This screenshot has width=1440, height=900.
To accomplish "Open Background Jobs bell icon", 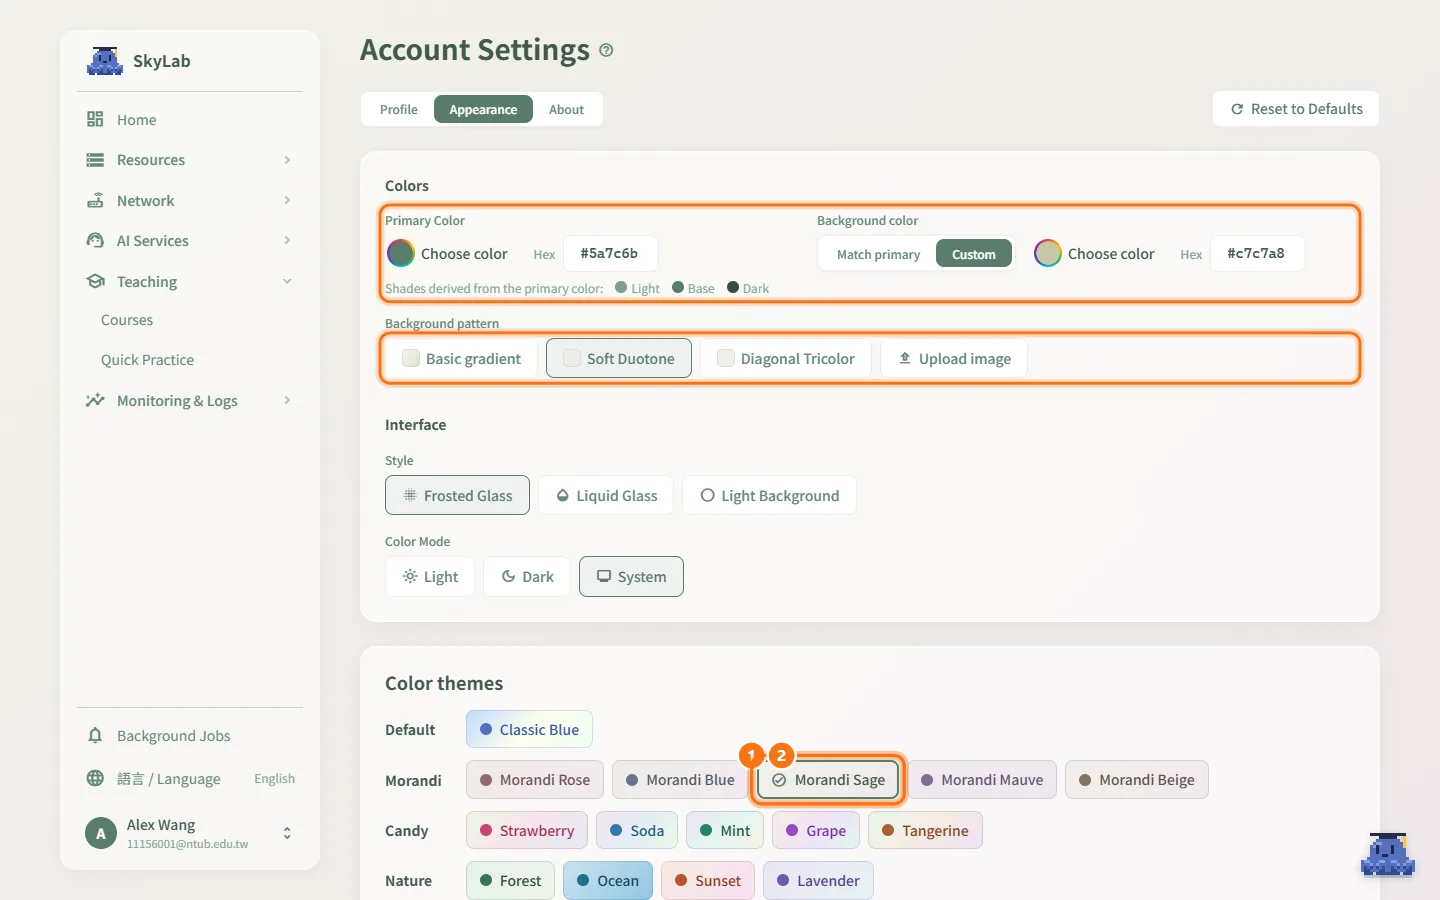I will tap(95, 736).
